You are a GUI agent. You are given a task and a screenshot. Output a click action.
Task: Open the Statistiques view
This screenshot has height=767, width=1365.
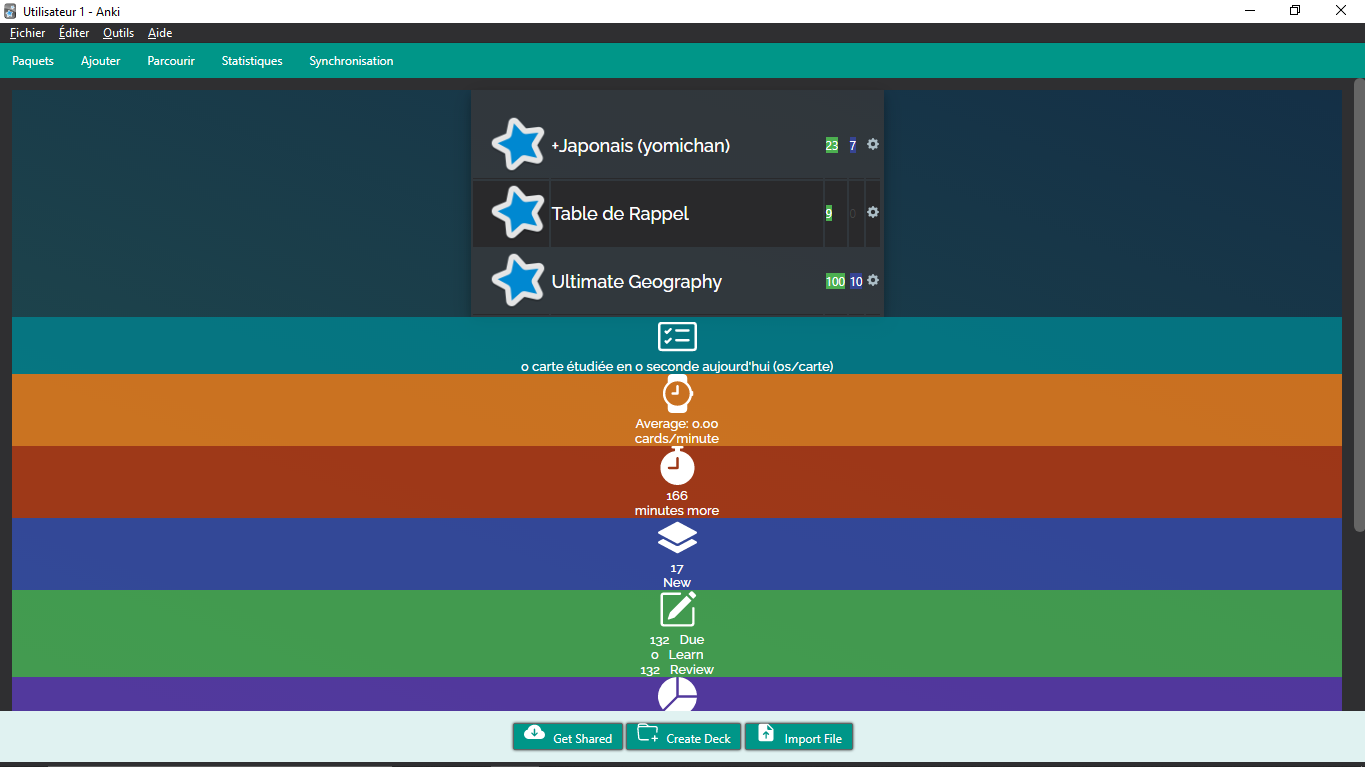(252, 61)
